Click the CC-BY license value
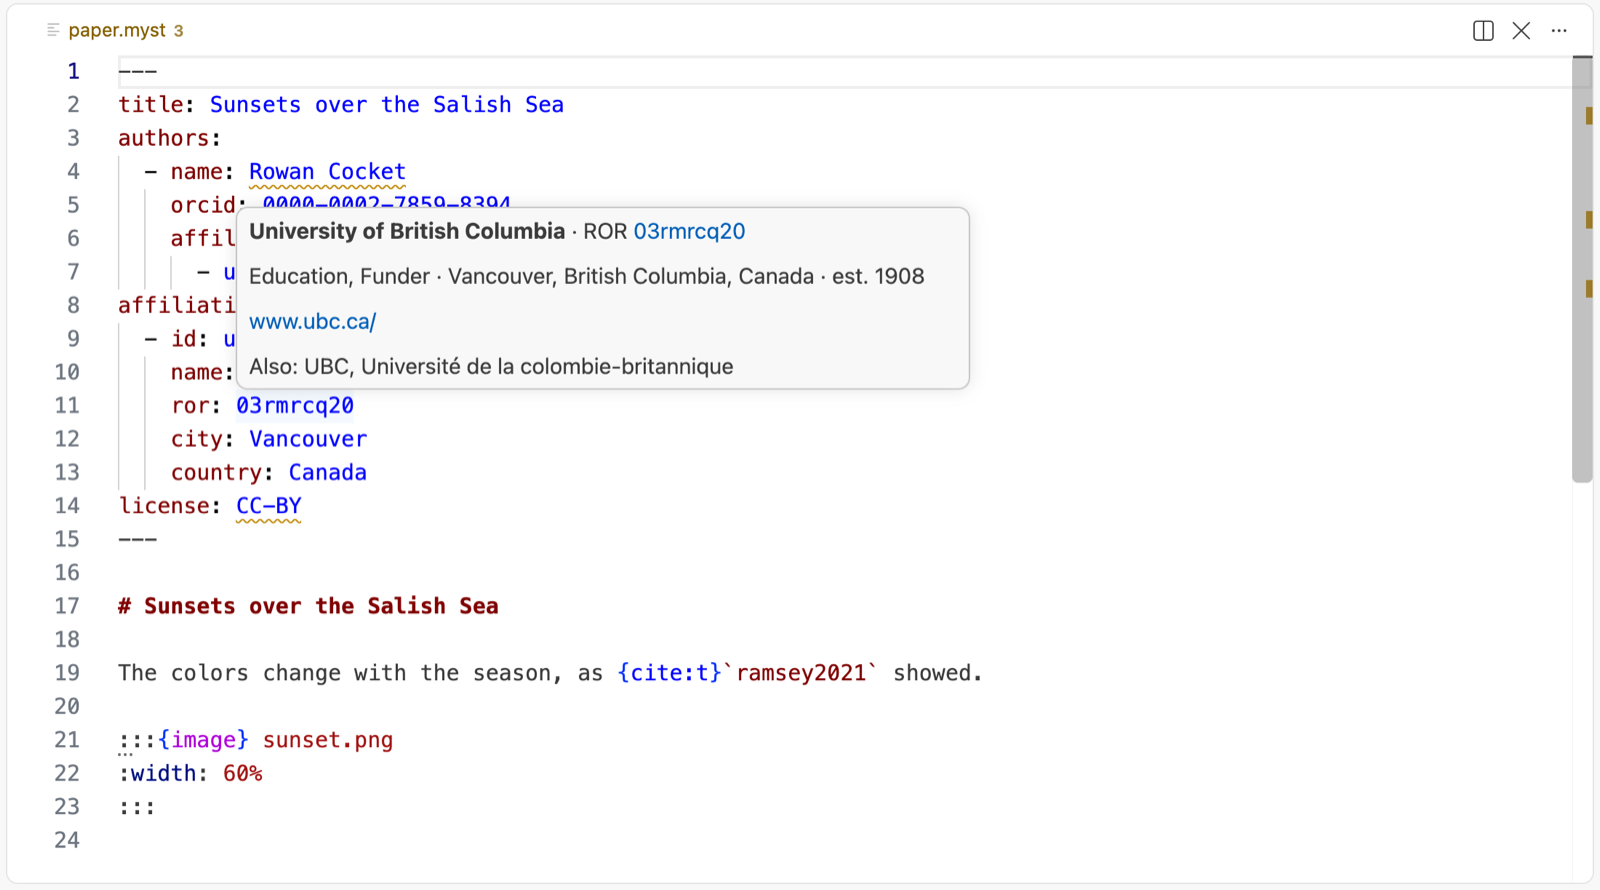The height and width of the screenshot is (890, 1600). coord(268,506)
